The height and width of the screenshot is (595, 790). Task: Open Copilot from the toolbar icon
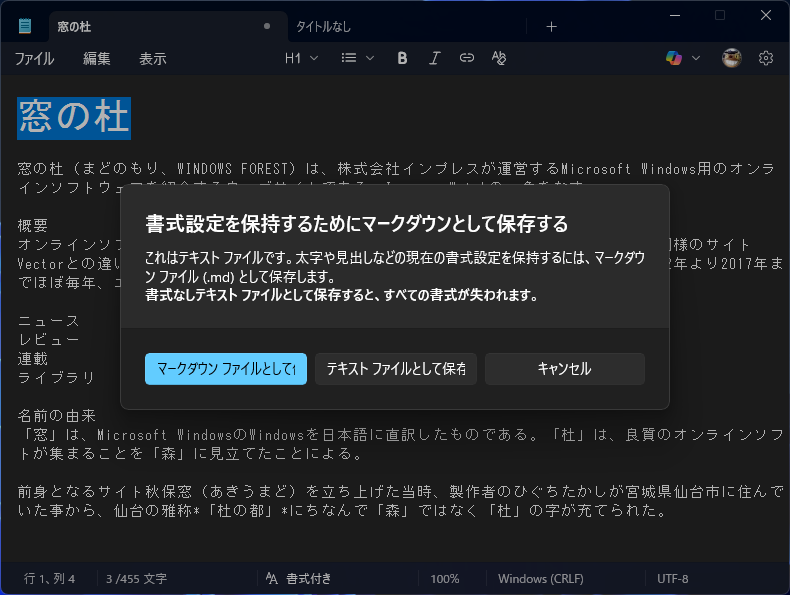pyautogui.click(x=674, y=58)
